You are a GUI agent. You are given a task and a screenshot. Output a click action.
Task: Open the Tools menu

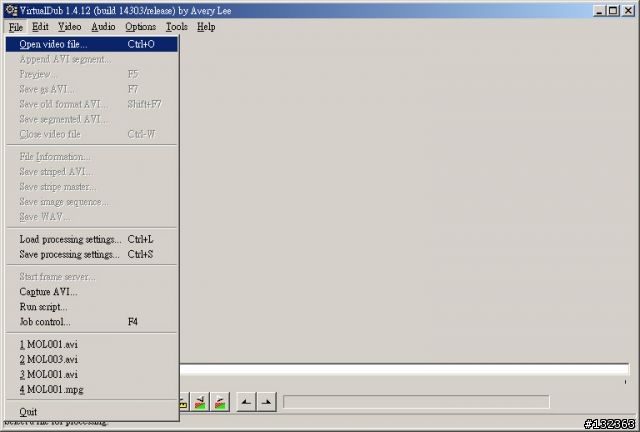pos(176,27)
